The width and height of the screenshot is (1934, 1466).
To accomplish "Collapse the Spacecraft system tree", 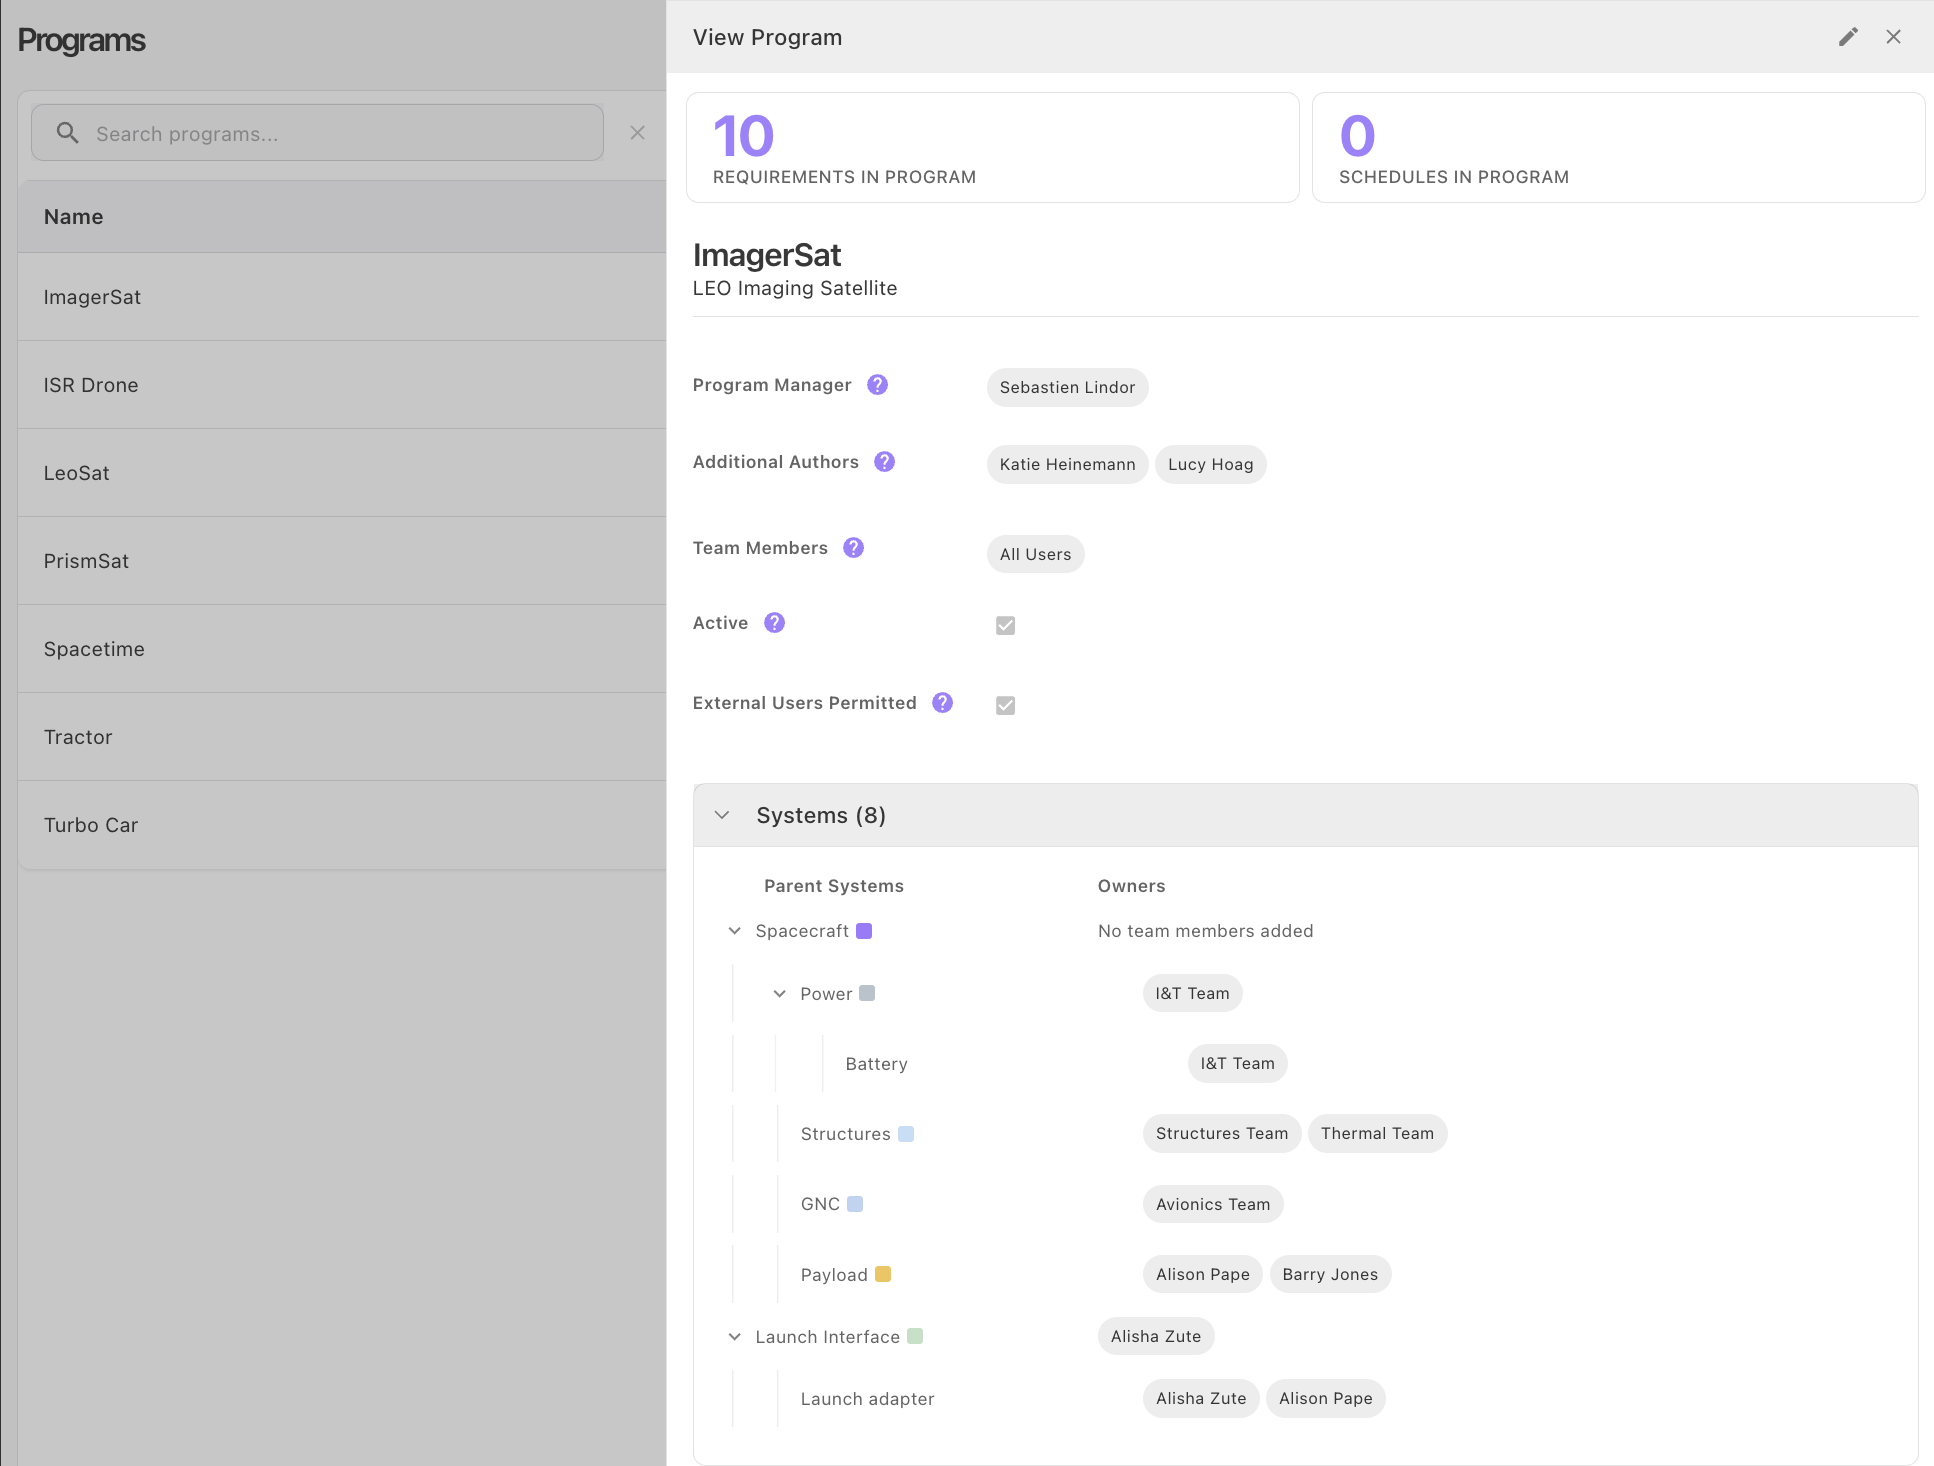I will [735, 931].
